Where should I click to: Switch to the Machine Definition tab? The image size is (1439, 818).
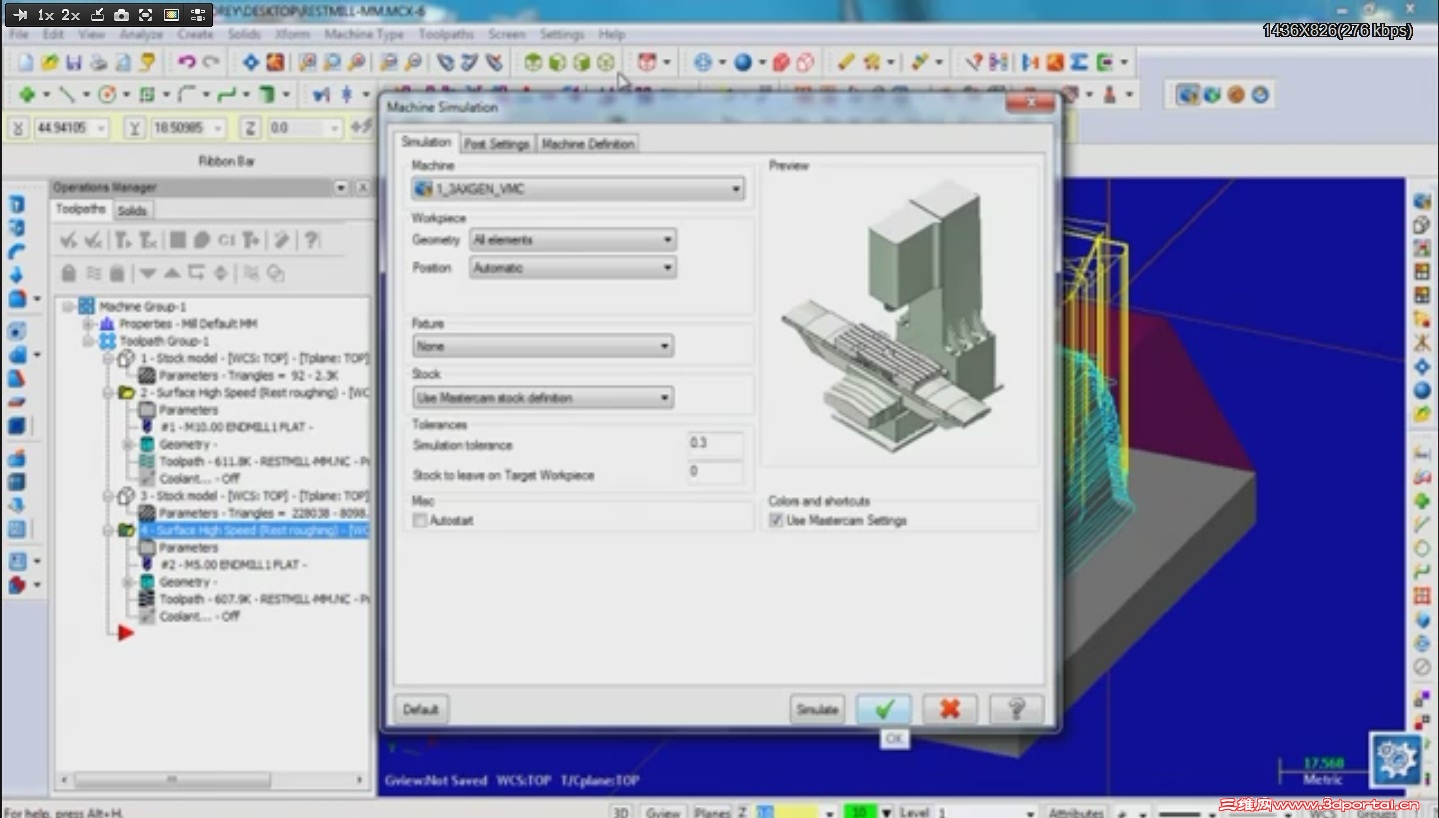coord(588,144)
